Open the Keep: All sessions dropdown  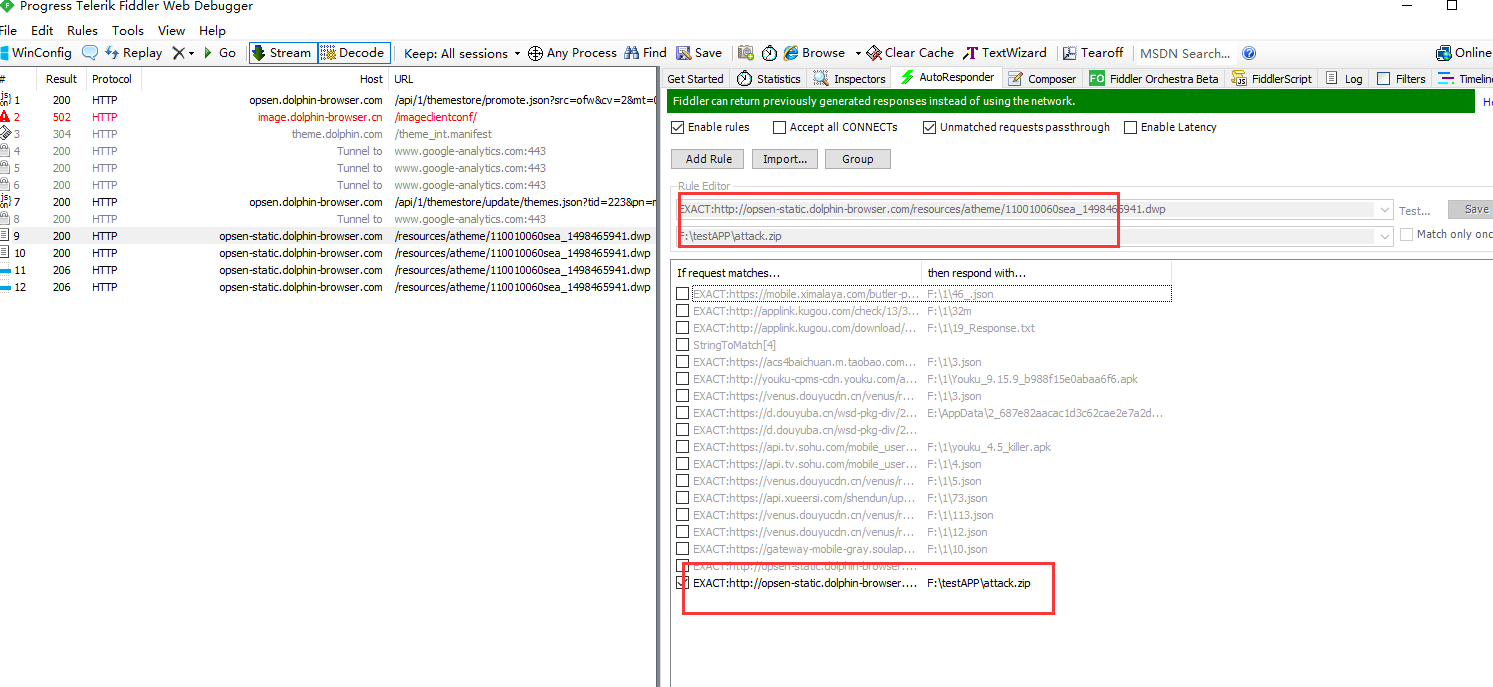pos(462,53)
